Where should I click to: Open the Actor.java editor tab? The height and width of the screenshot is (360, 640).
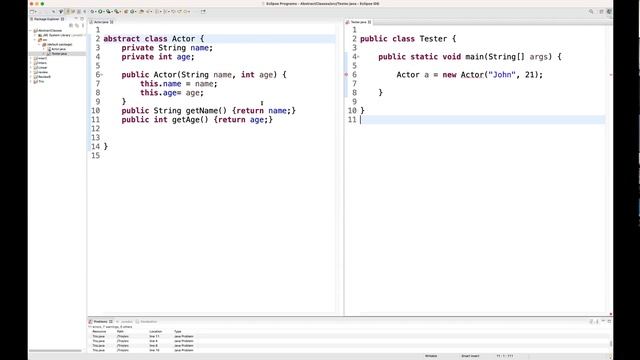coord(101,22)
